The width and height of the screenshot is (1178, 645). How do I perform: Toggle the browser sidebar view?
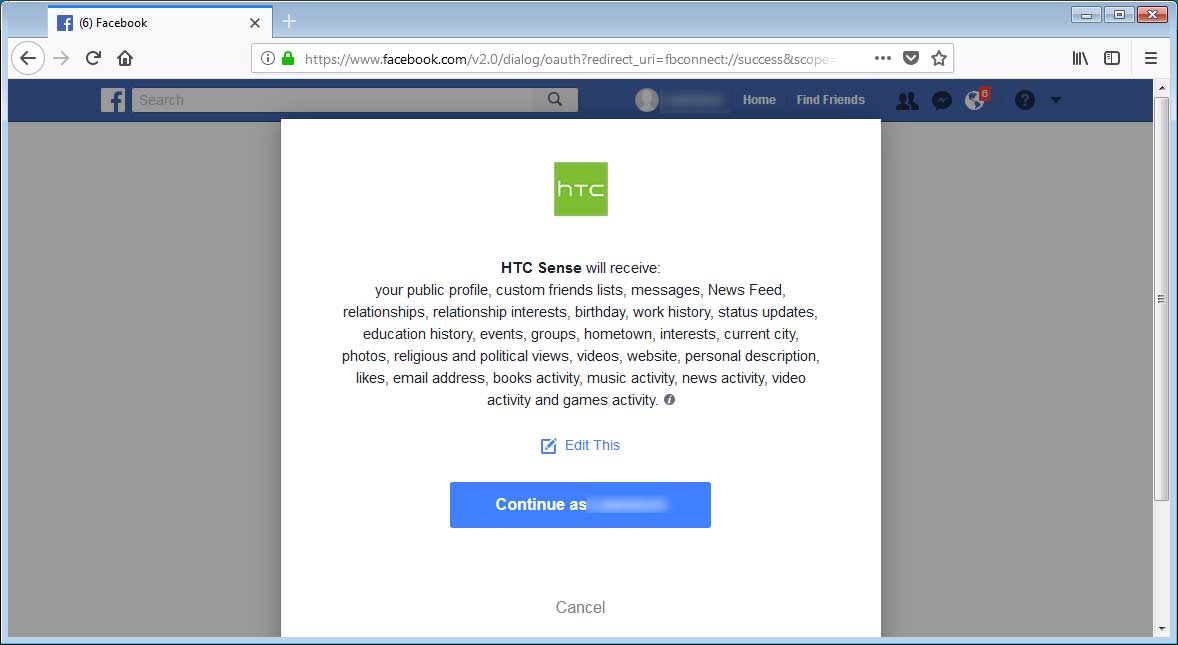[x=1112, y=58]
